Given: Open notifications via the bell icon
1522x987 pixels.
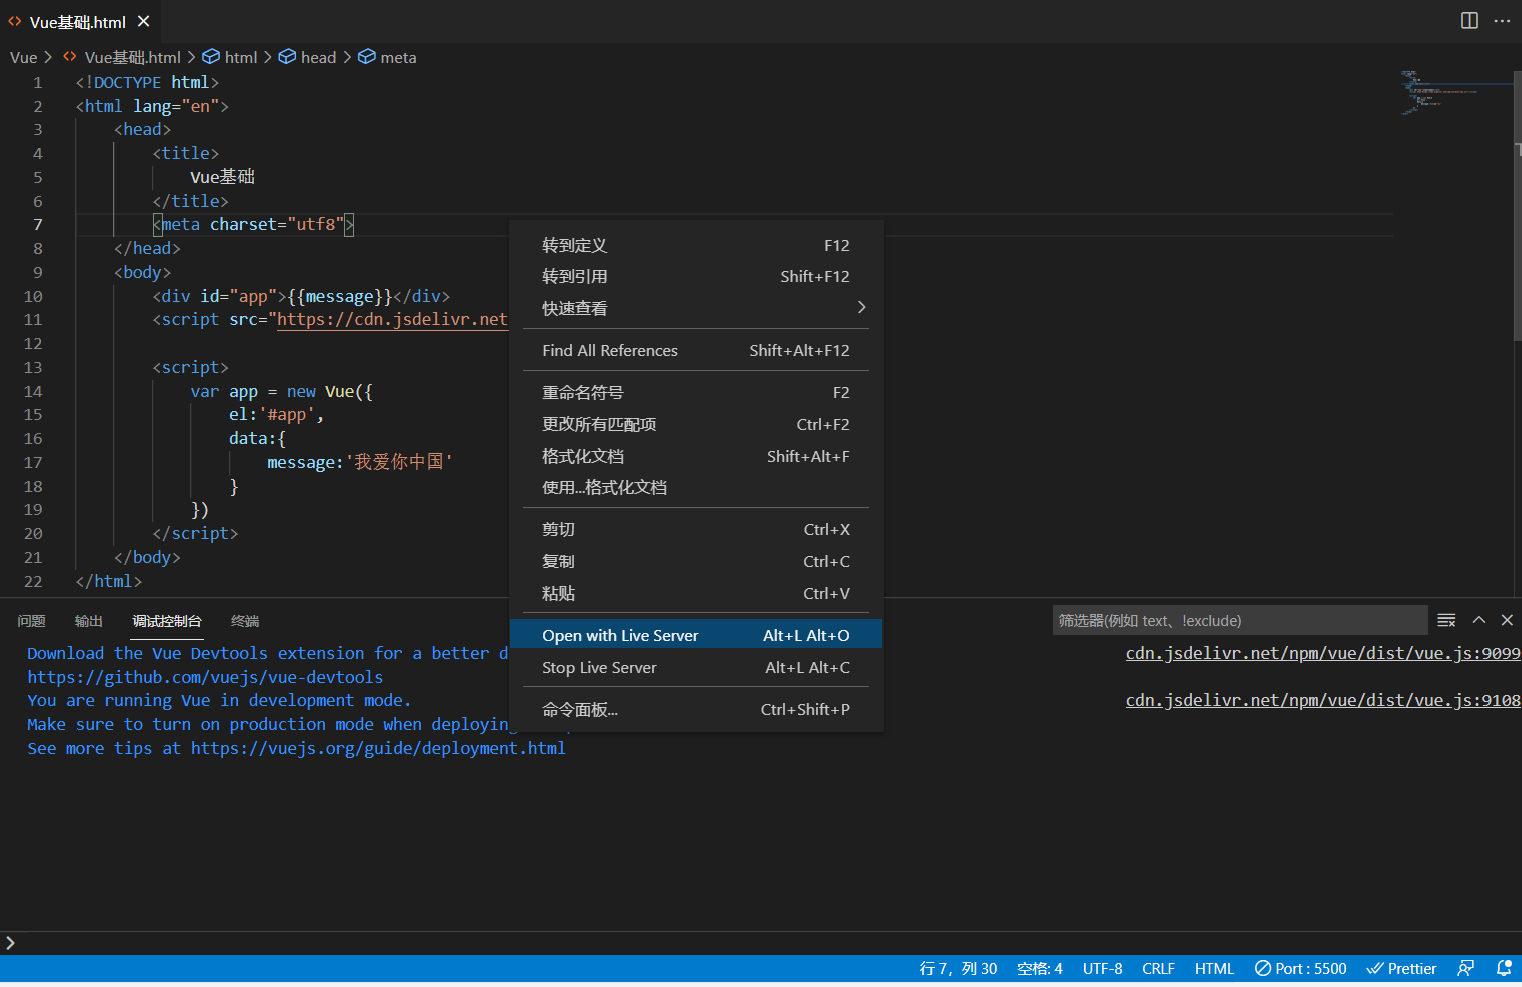Looking at the screenshot, I should (x=1504, y=967).
